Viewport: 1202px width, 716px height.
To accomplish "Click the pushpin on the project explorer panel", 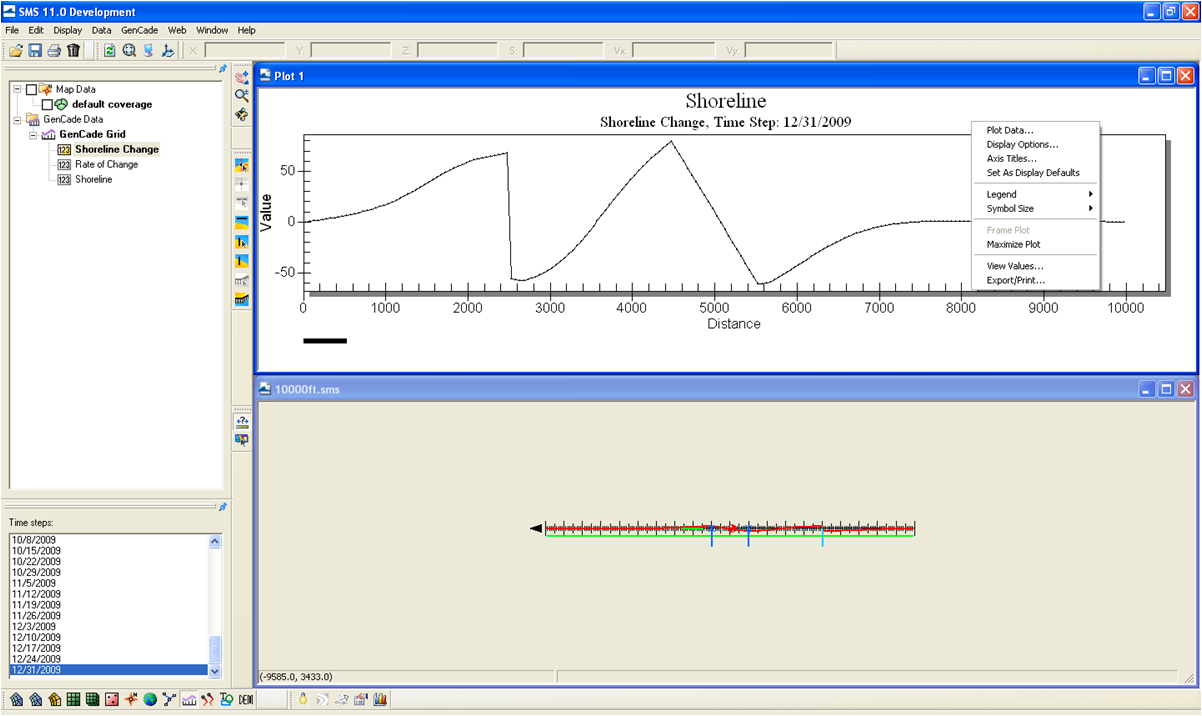I will click(222, 70).
